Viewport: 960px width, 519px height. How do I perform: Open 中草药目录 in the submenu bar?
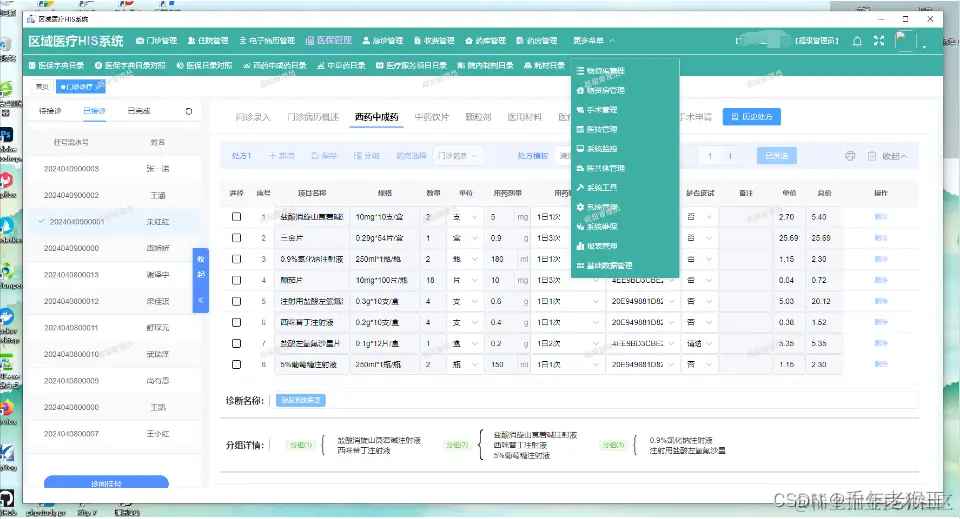(x=342, y=65)
